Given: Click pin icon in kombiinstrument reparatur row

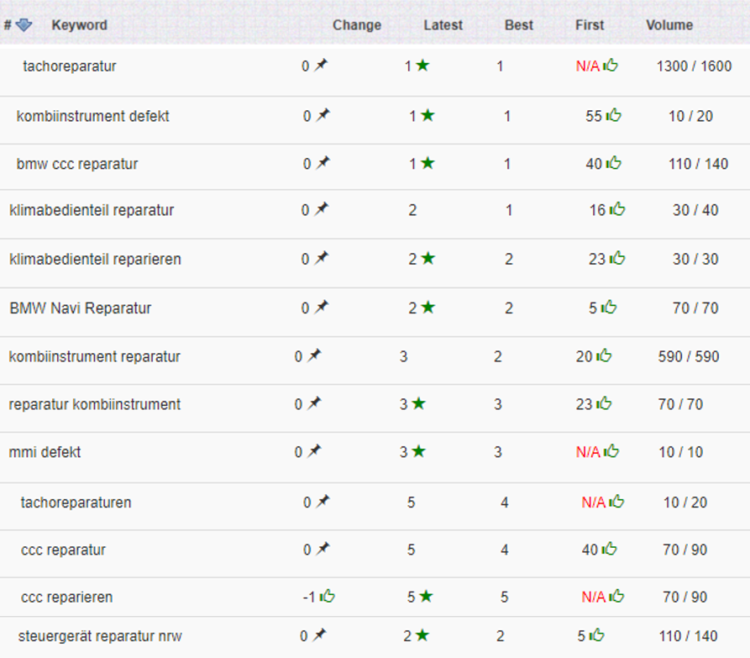Looking at the screenshot, I should tap(314, 355).
